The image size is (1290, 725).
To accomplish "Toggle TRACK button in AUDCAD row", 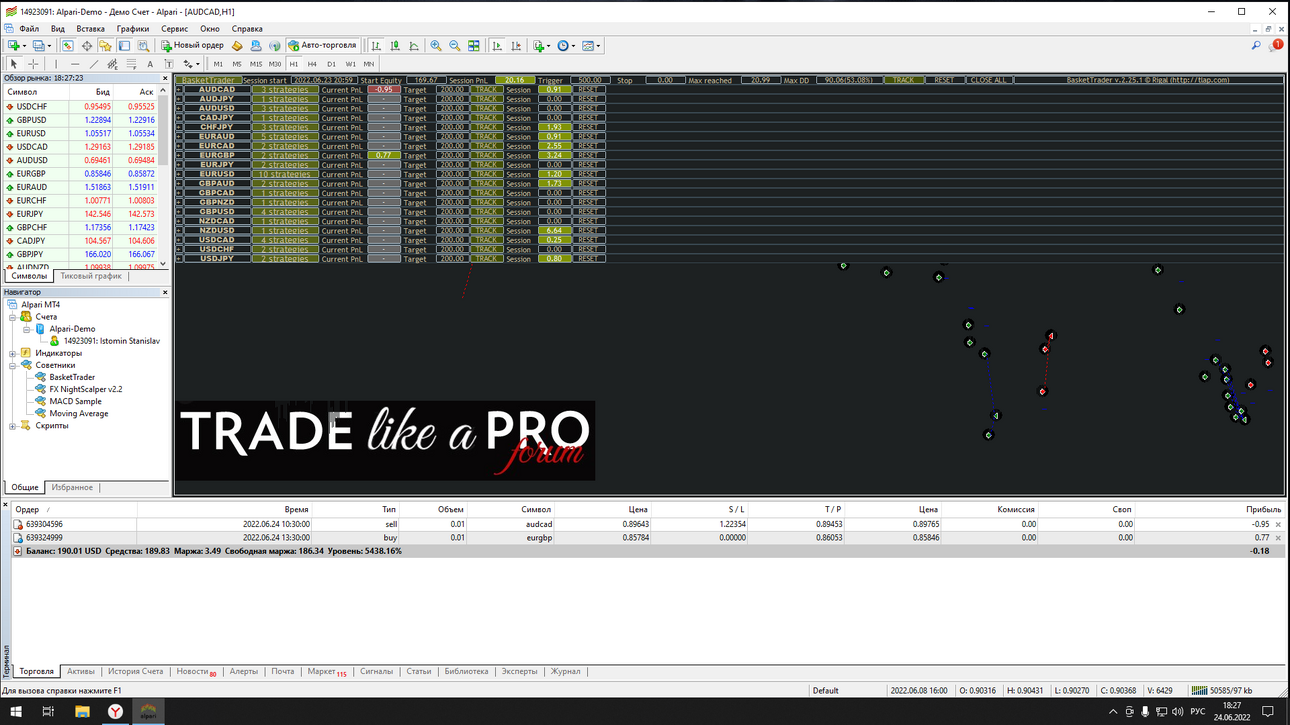I will (486, 89).
